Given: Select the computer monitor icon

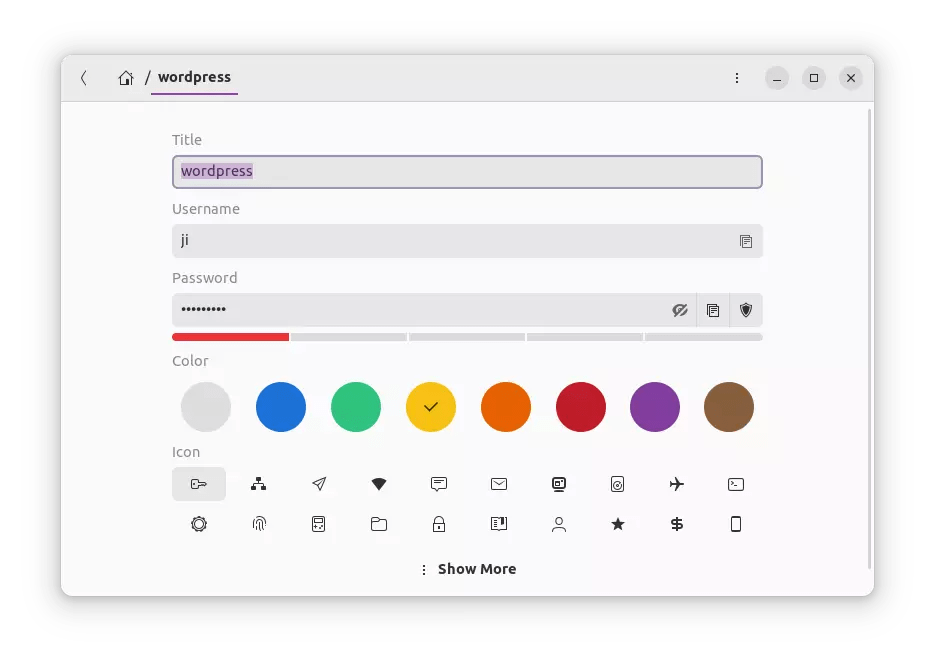Looking at the screenshot, I should pyautogui.click(x=559, y=484).
